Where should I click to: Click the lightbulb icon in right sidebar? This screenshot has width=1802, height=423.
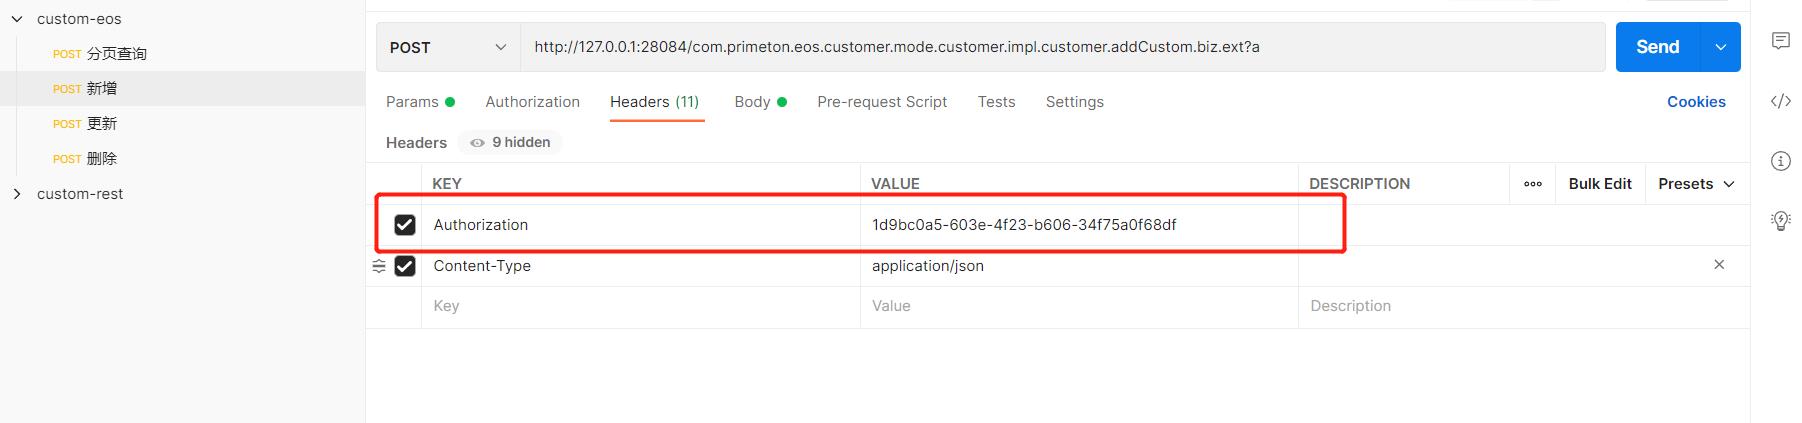point(1780,221)
